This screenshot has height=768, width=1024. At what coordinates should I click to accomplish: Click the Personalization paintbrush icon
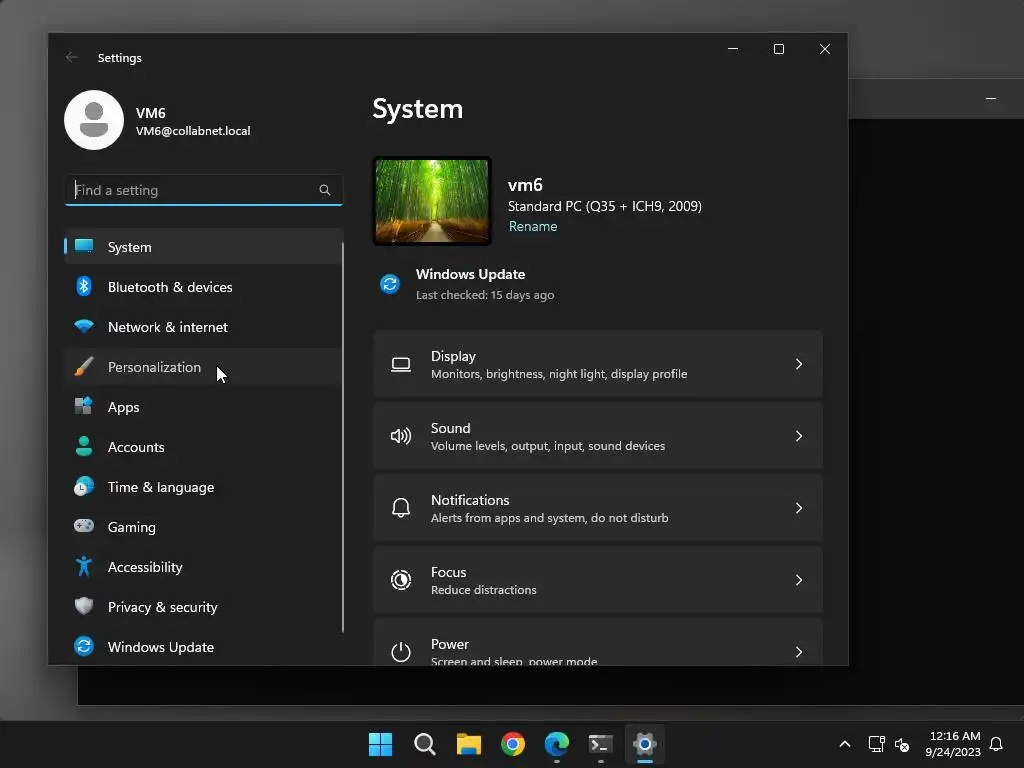(84, 366)
